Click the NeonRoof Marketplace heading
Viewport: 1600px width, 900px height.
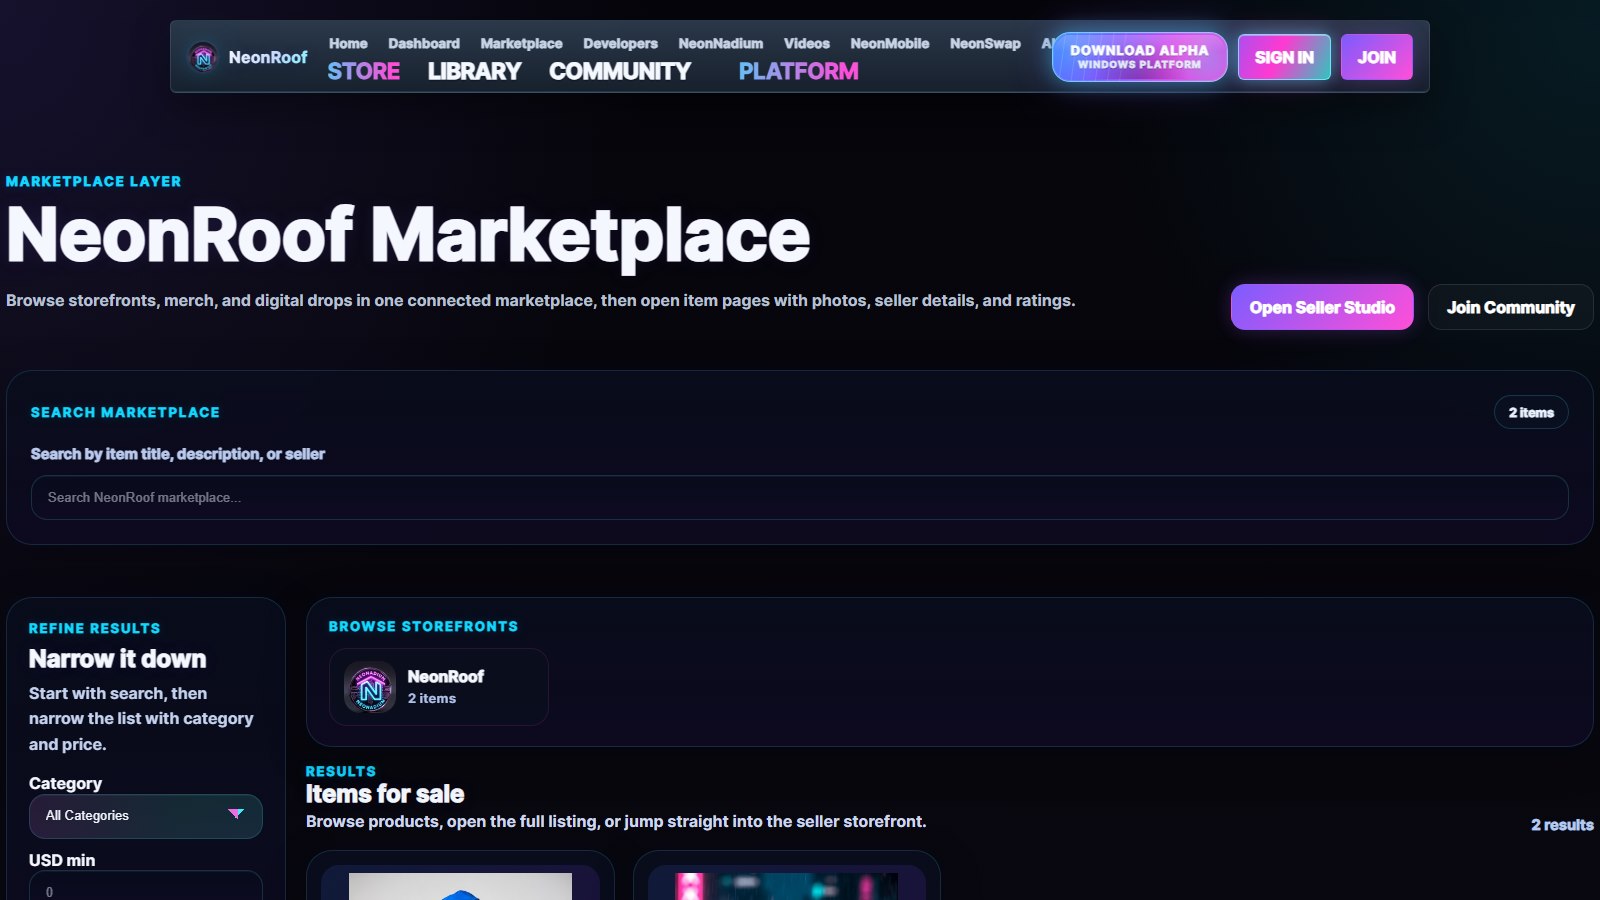click(408, 236)
